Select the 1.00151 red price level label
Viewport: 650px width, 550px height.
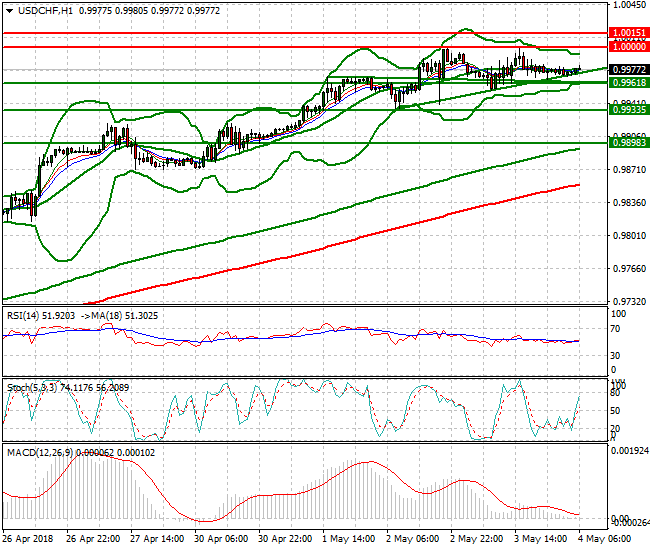click(x=629, y=33)
